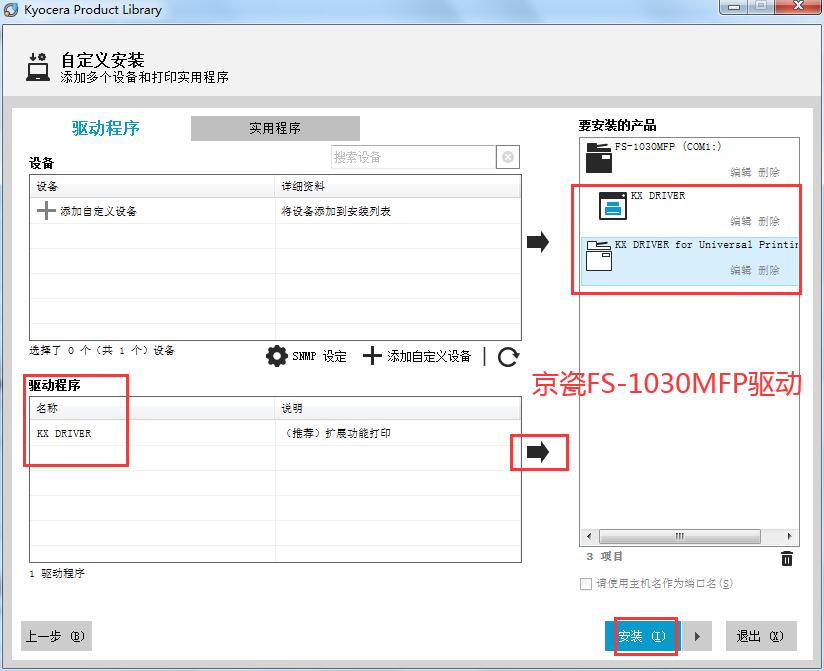
Task: Click the arrow to add selected device to install list
Action: pos(538,242)
